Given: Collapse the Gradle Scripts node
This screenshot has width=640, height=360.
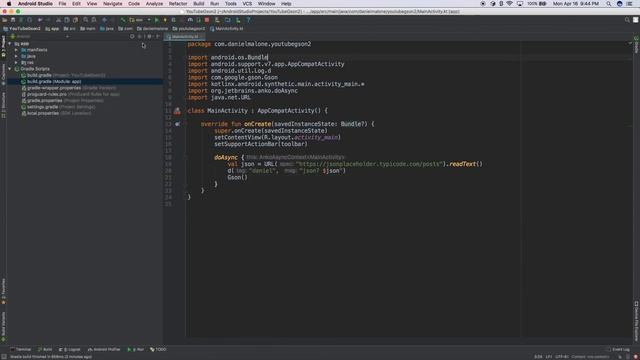Looking at the screenshot, I should click(x=10, y=69).
